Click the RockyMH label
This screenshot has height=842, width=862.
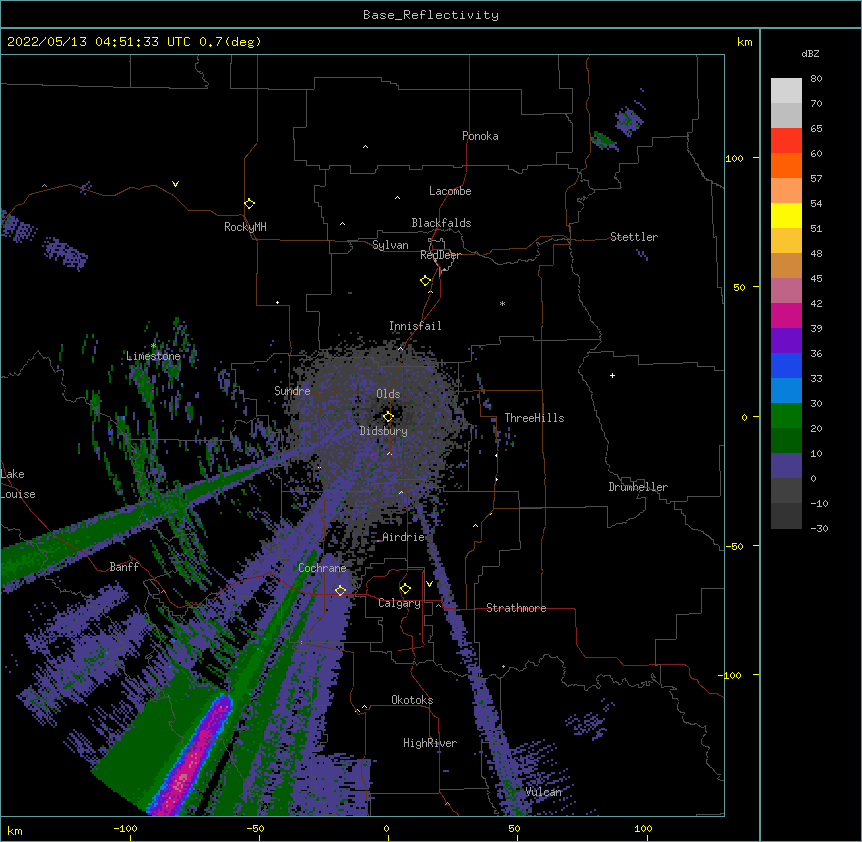pos(245,227)
